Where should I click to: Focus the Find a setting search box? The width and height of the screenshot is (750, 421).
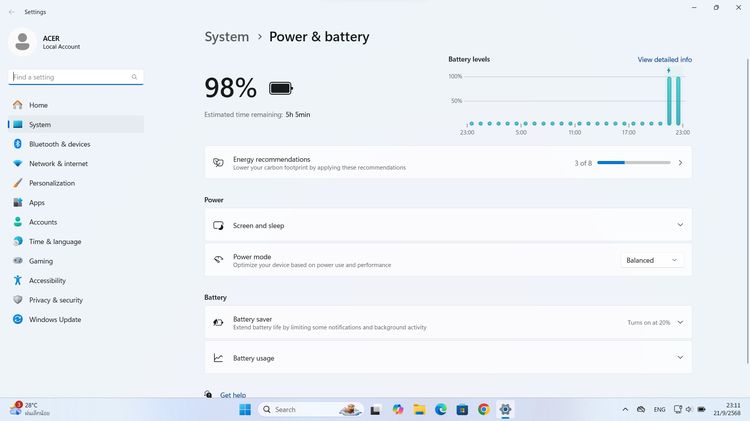76,77
